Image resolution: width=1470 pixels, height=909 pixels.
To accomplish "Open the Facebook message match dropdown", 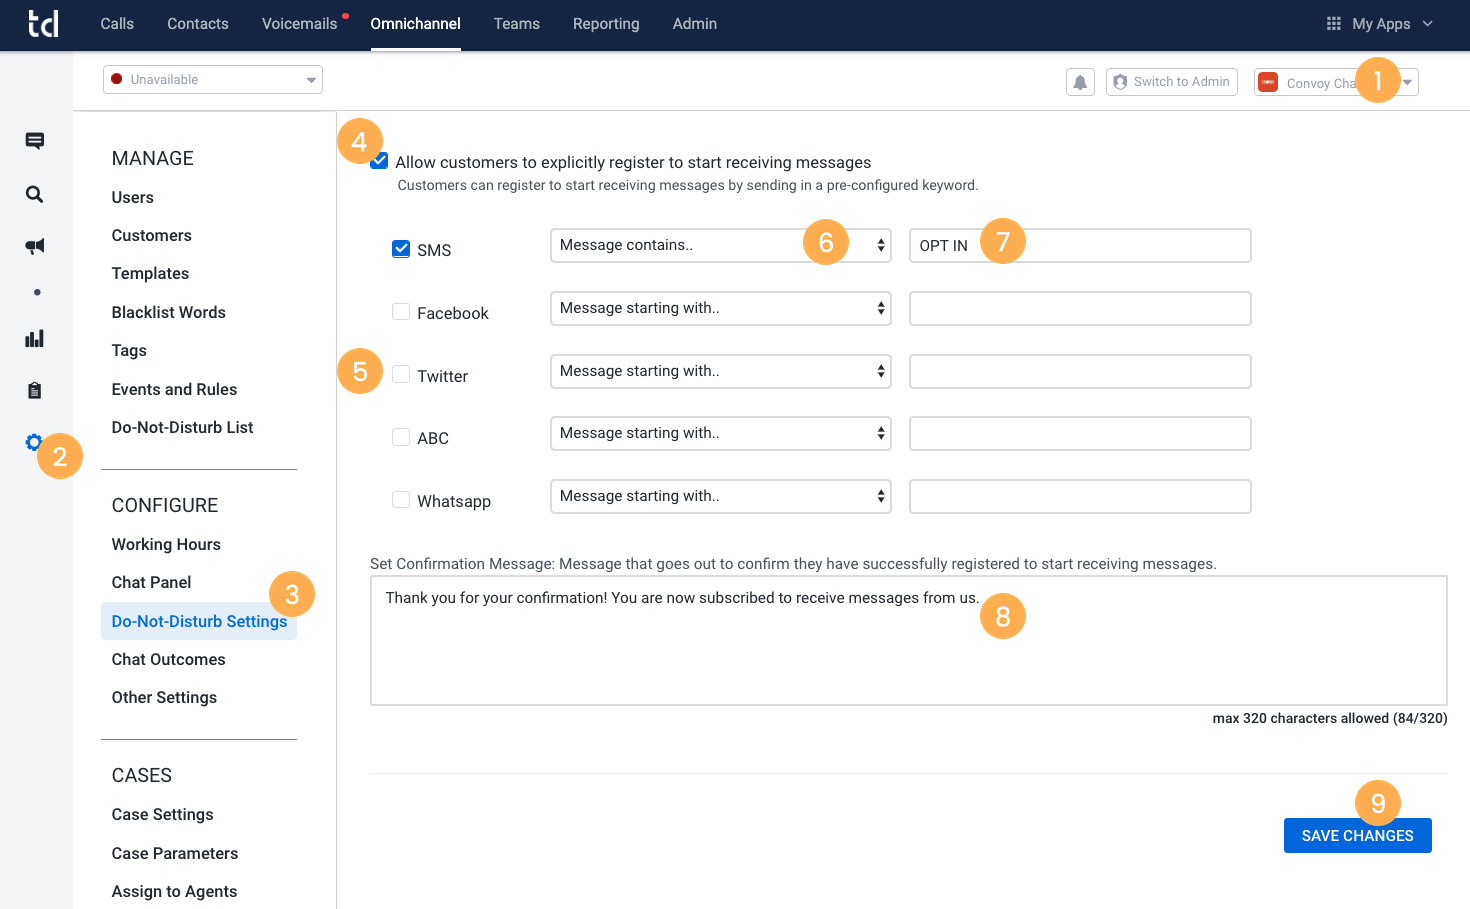I will point(721,308).
